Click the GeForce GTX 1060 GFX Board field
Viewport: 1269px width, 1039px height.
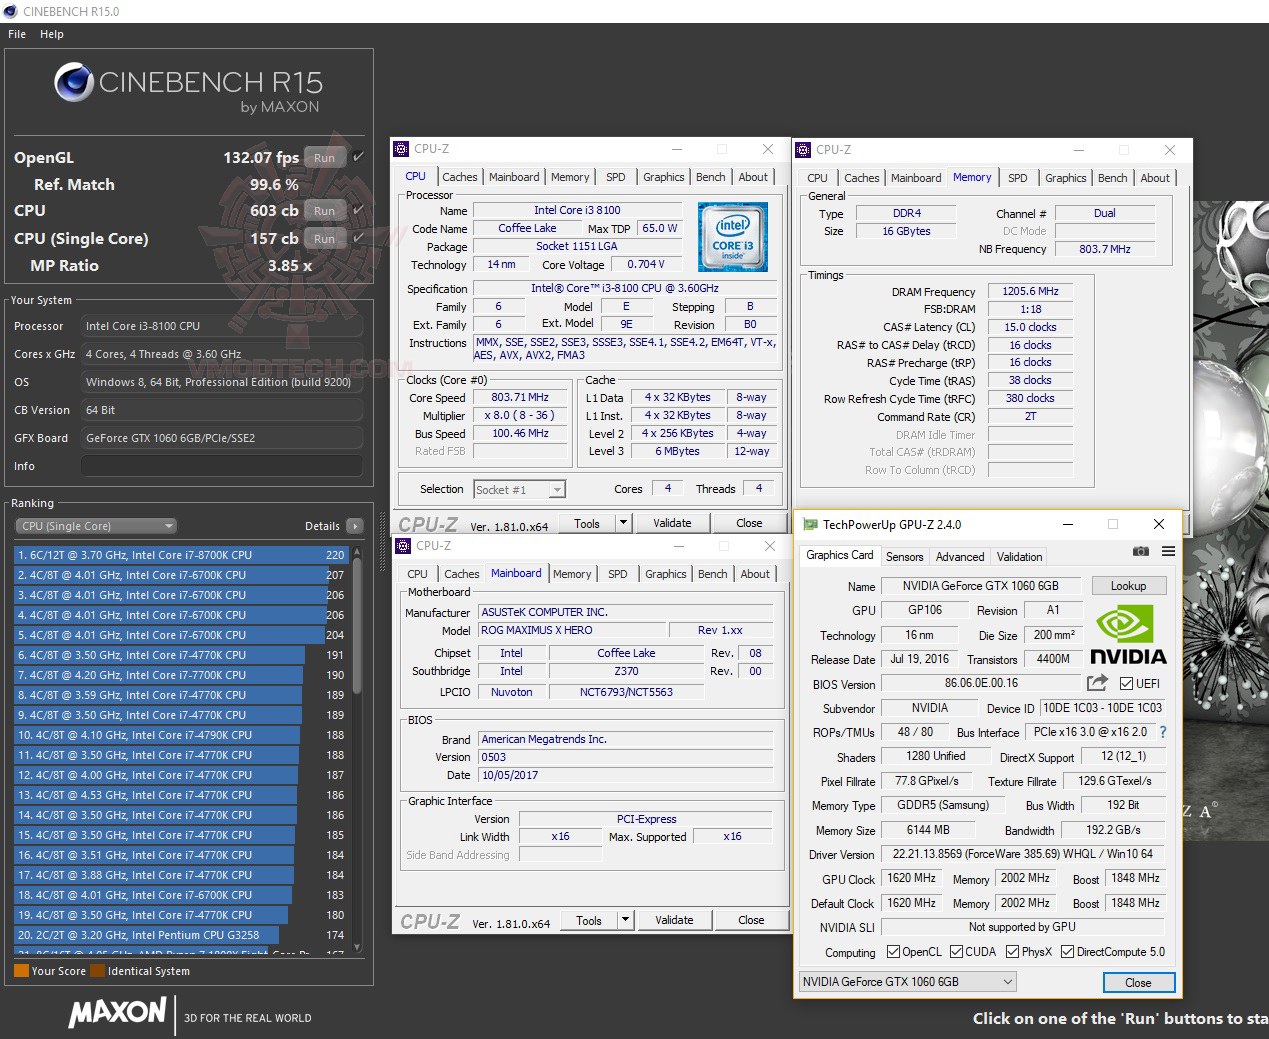221,438
